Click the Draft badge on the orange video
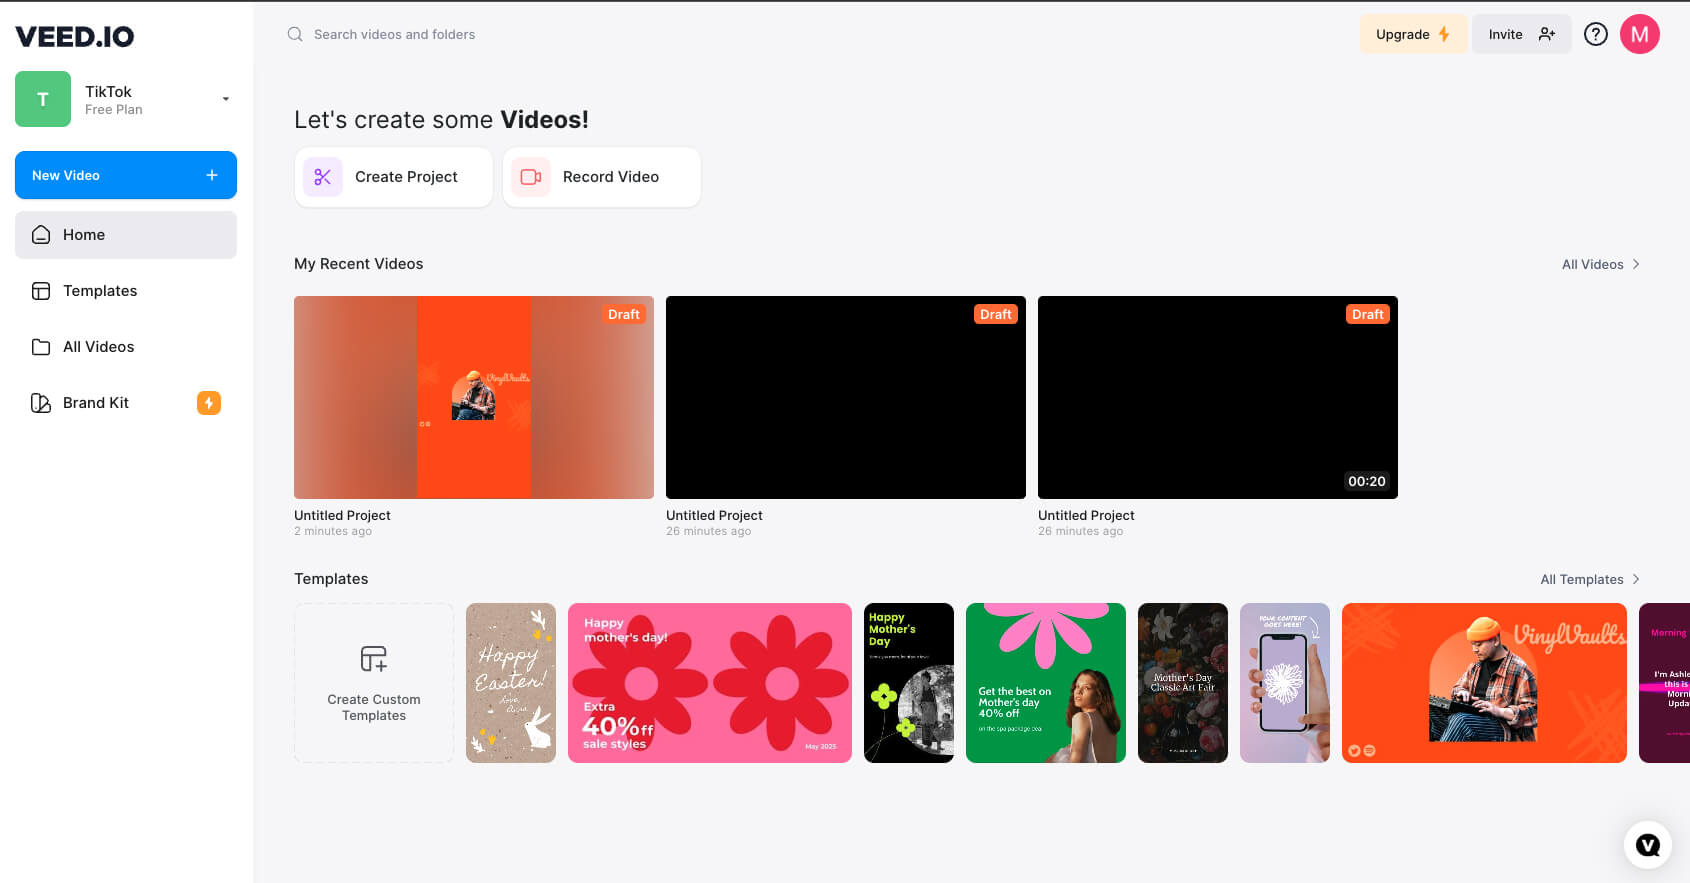1690x883 pixels. tap(624, 314)
